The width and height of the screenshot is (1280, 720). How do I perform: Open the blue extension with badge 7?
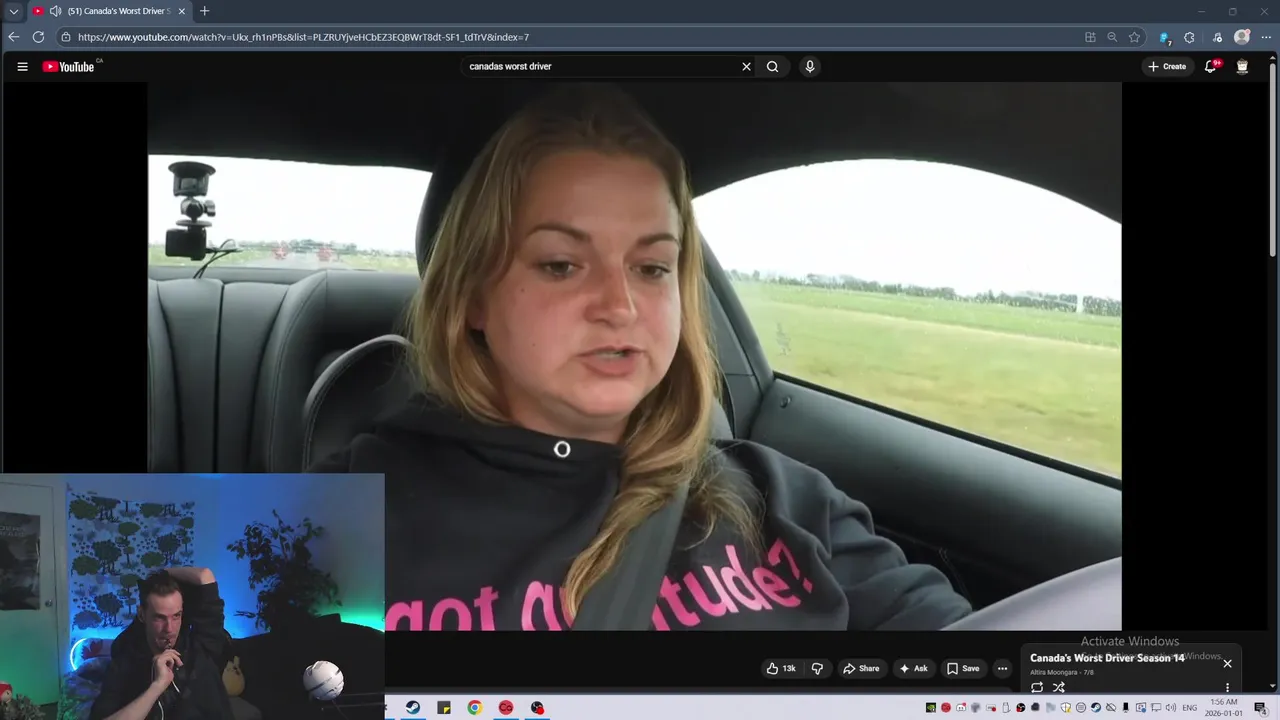[1164, 37]
